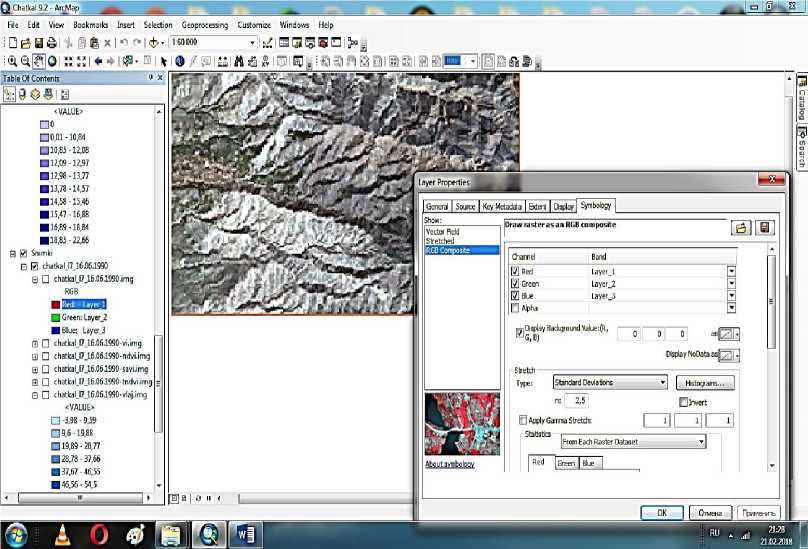Open the map scale dropdown
The image size is (808, 549).
[x=252, y=43]
